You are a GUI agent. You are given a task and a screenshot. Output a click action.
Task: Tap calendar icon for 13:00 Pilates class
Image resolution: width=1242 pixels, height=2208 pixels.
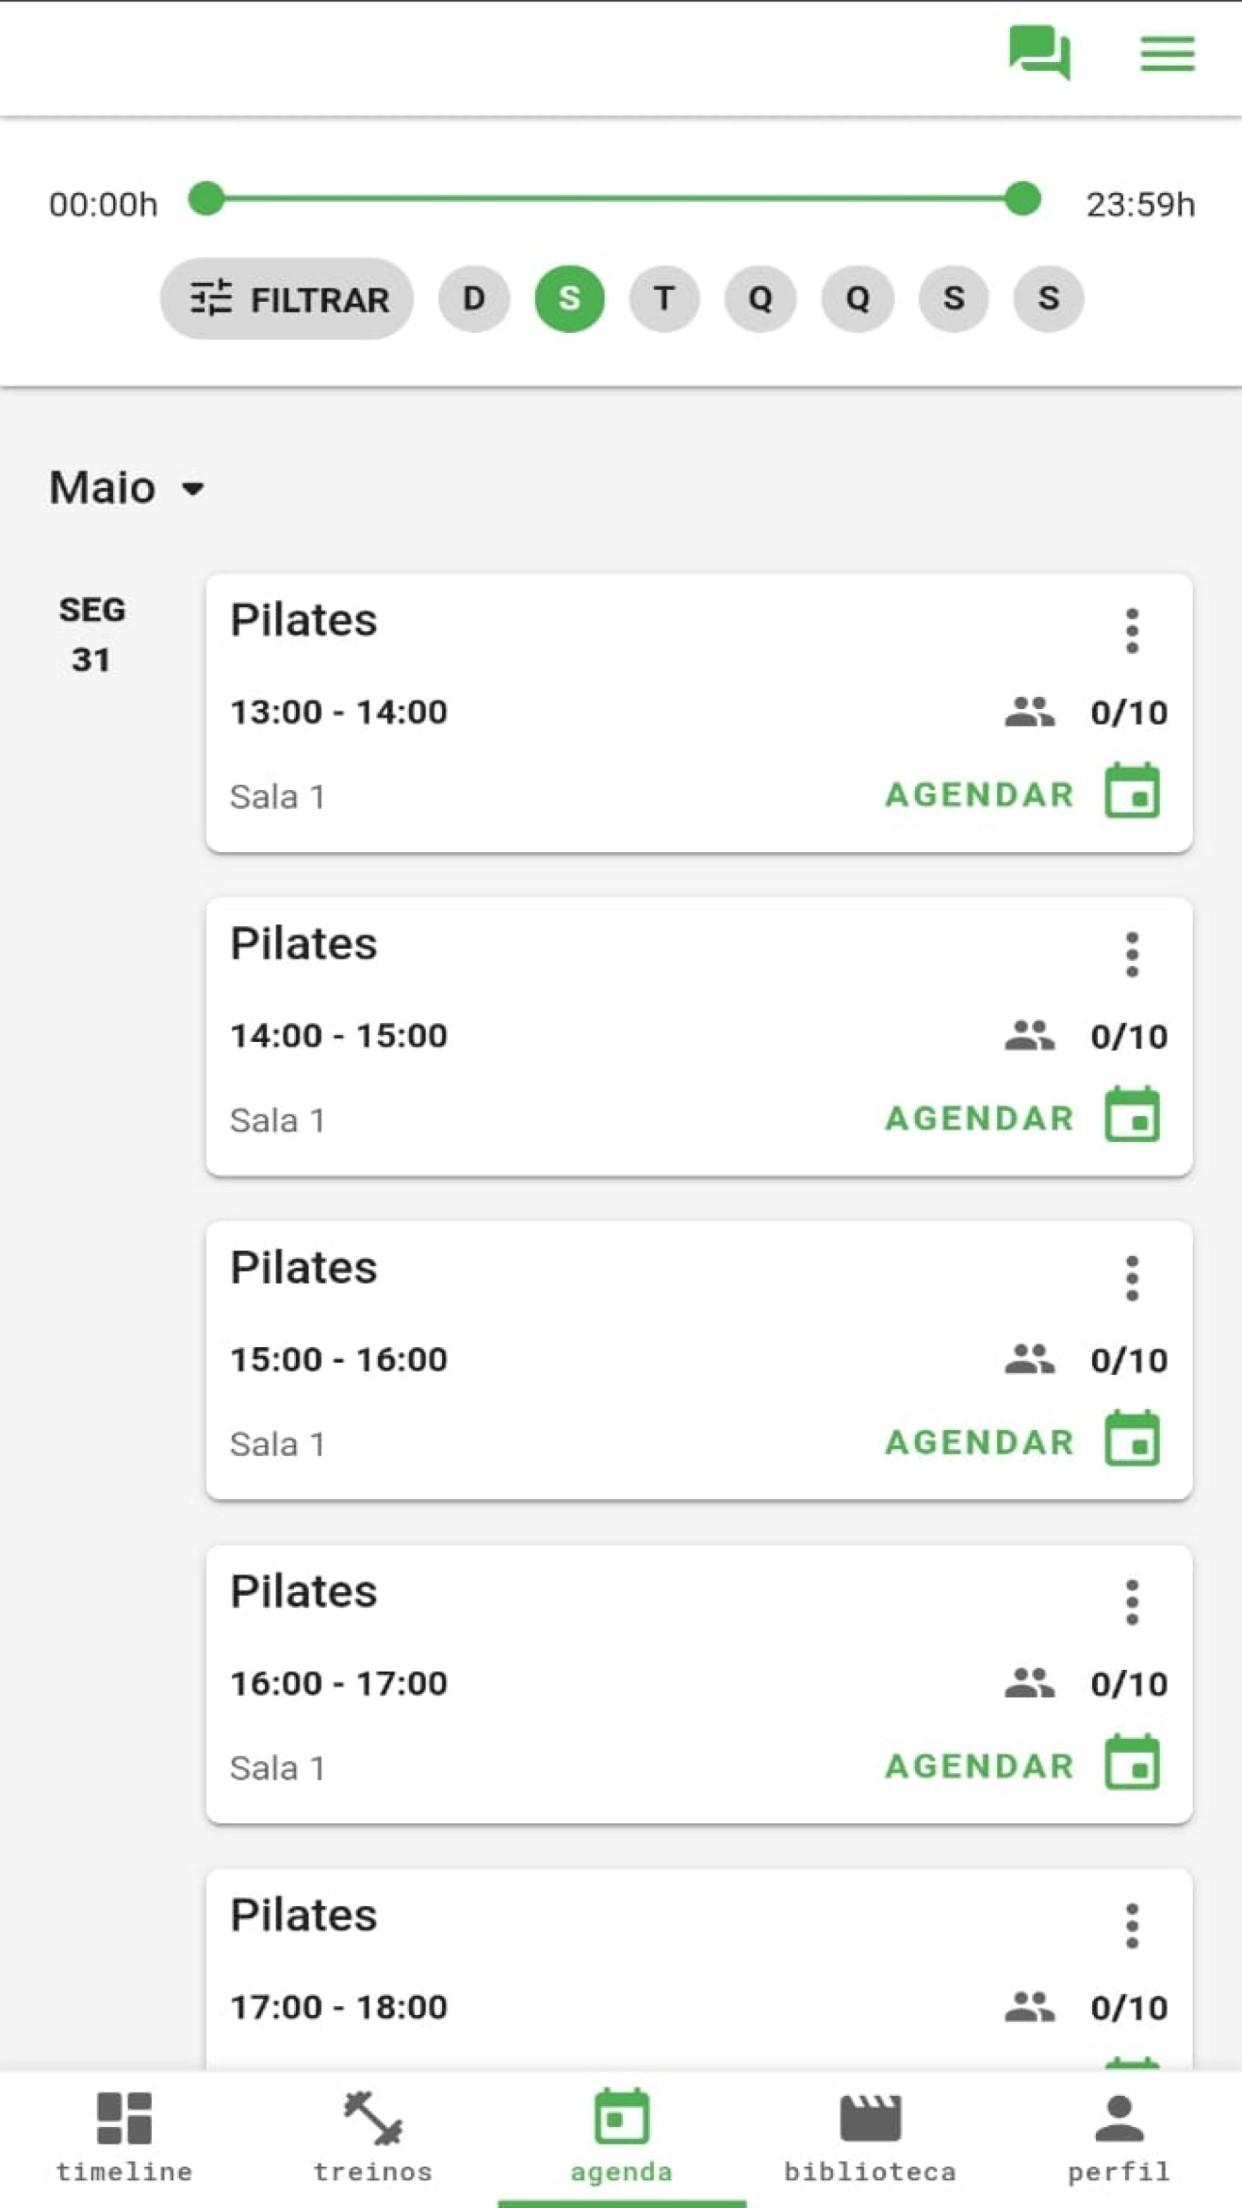point(1132,791)
